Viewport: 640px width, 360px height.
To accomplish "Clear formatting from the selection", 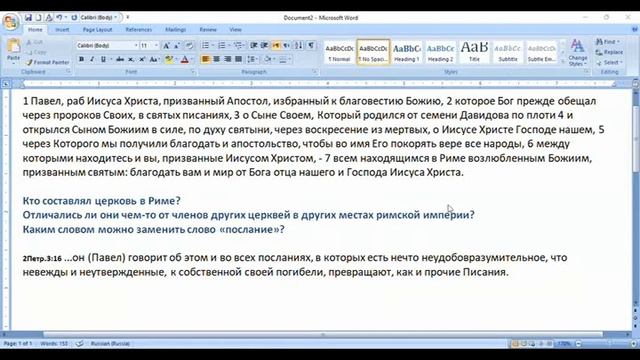I will point(189,46).
